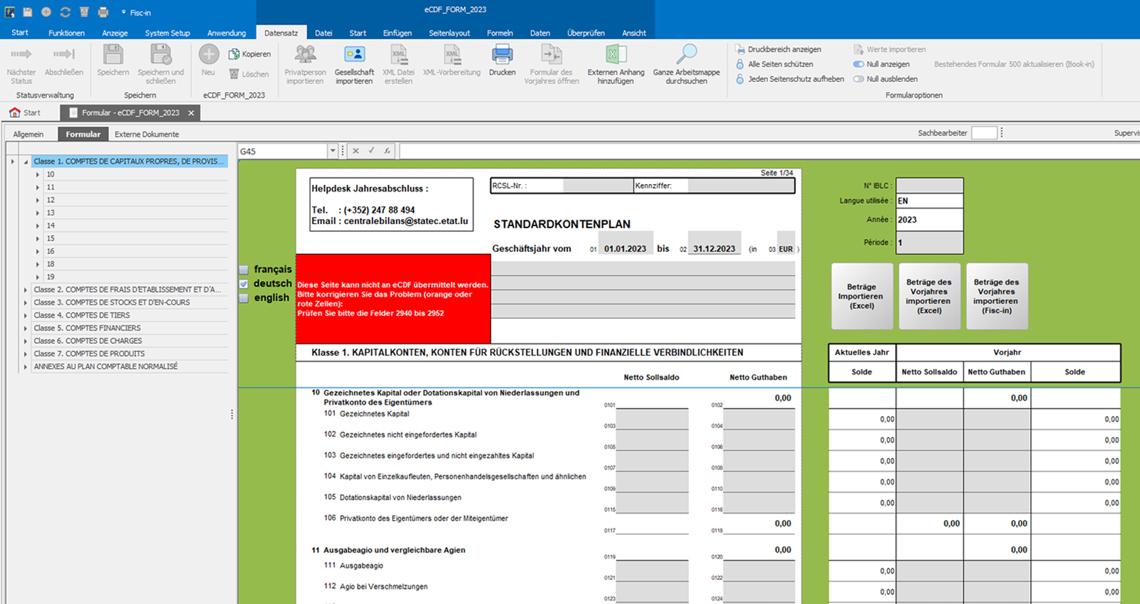Click Beträge Importieren (Excel) button
This screenshot has height=604, width=1140.
[x=861, y=297]
